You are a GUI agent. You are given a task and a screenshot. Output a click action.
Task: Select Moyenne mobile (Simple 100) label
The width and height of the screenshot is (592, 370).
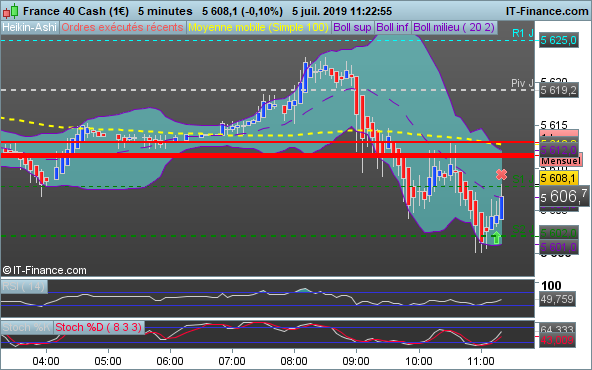click(258, 27)
